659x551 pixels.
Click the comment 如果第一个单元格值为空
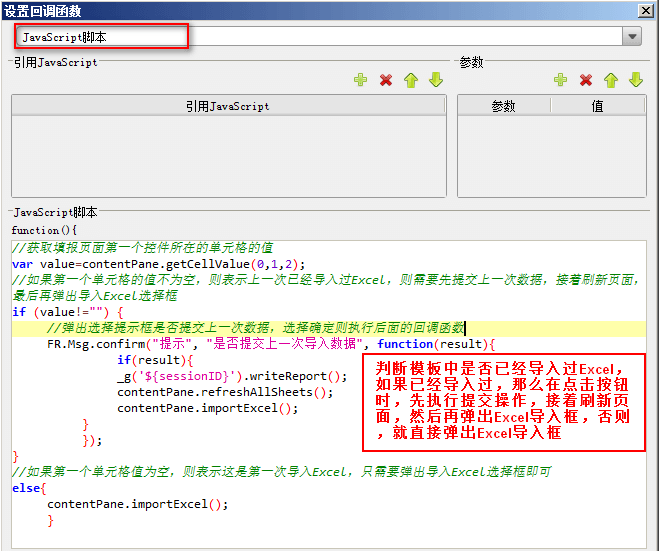282,472
